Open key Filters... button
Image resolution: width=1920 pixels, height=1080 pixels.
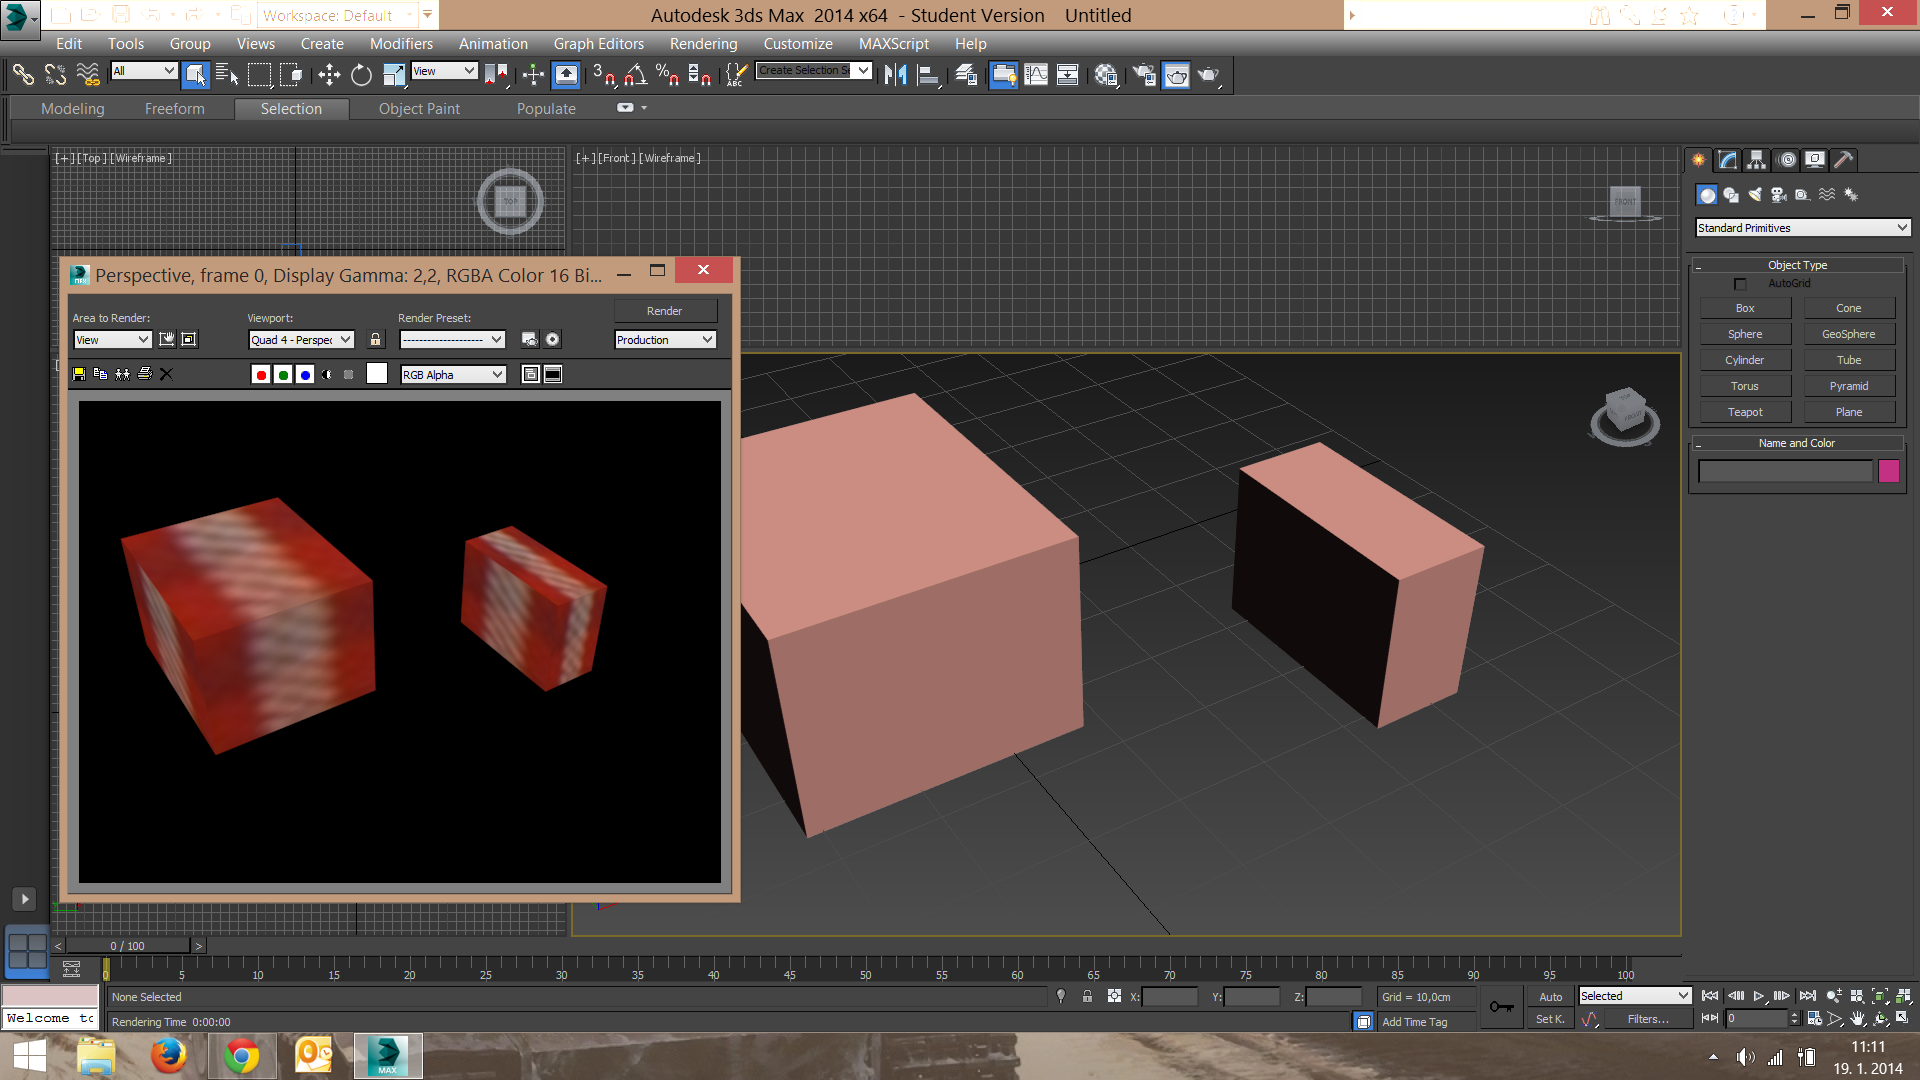click(1647, 1019)
